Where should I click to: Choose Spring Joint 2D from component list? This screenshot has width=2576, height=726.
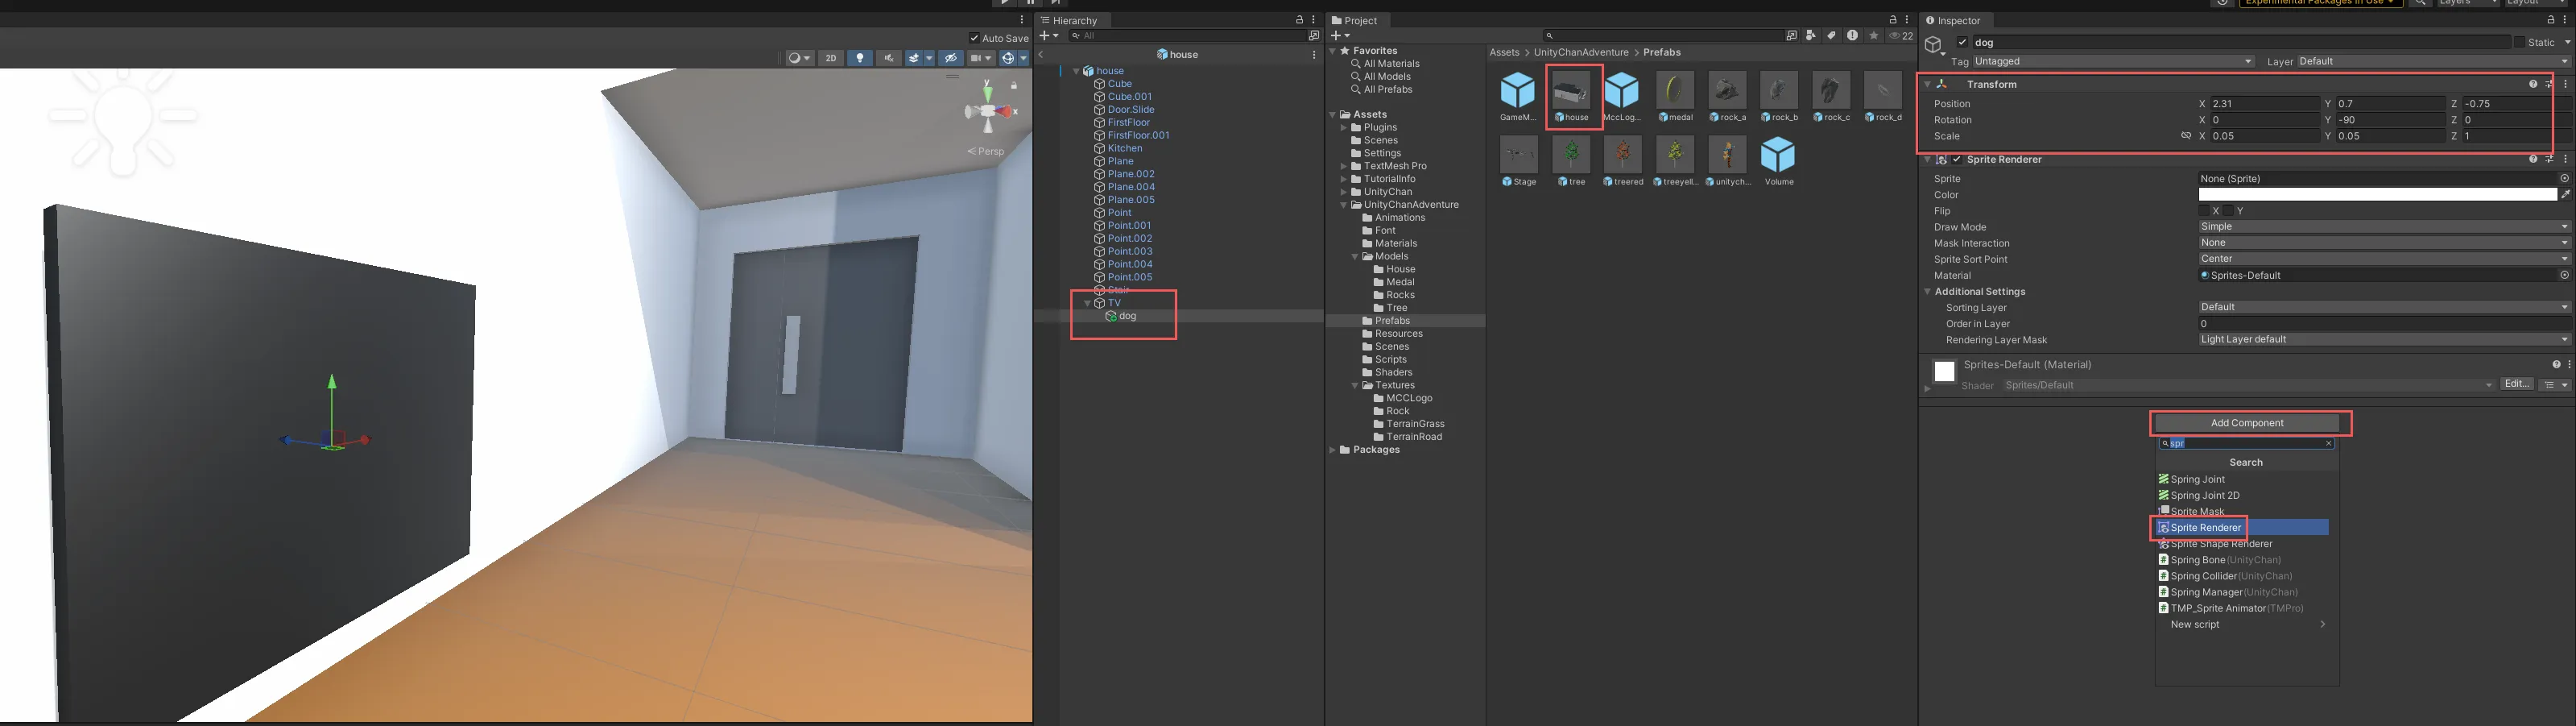2204,495
